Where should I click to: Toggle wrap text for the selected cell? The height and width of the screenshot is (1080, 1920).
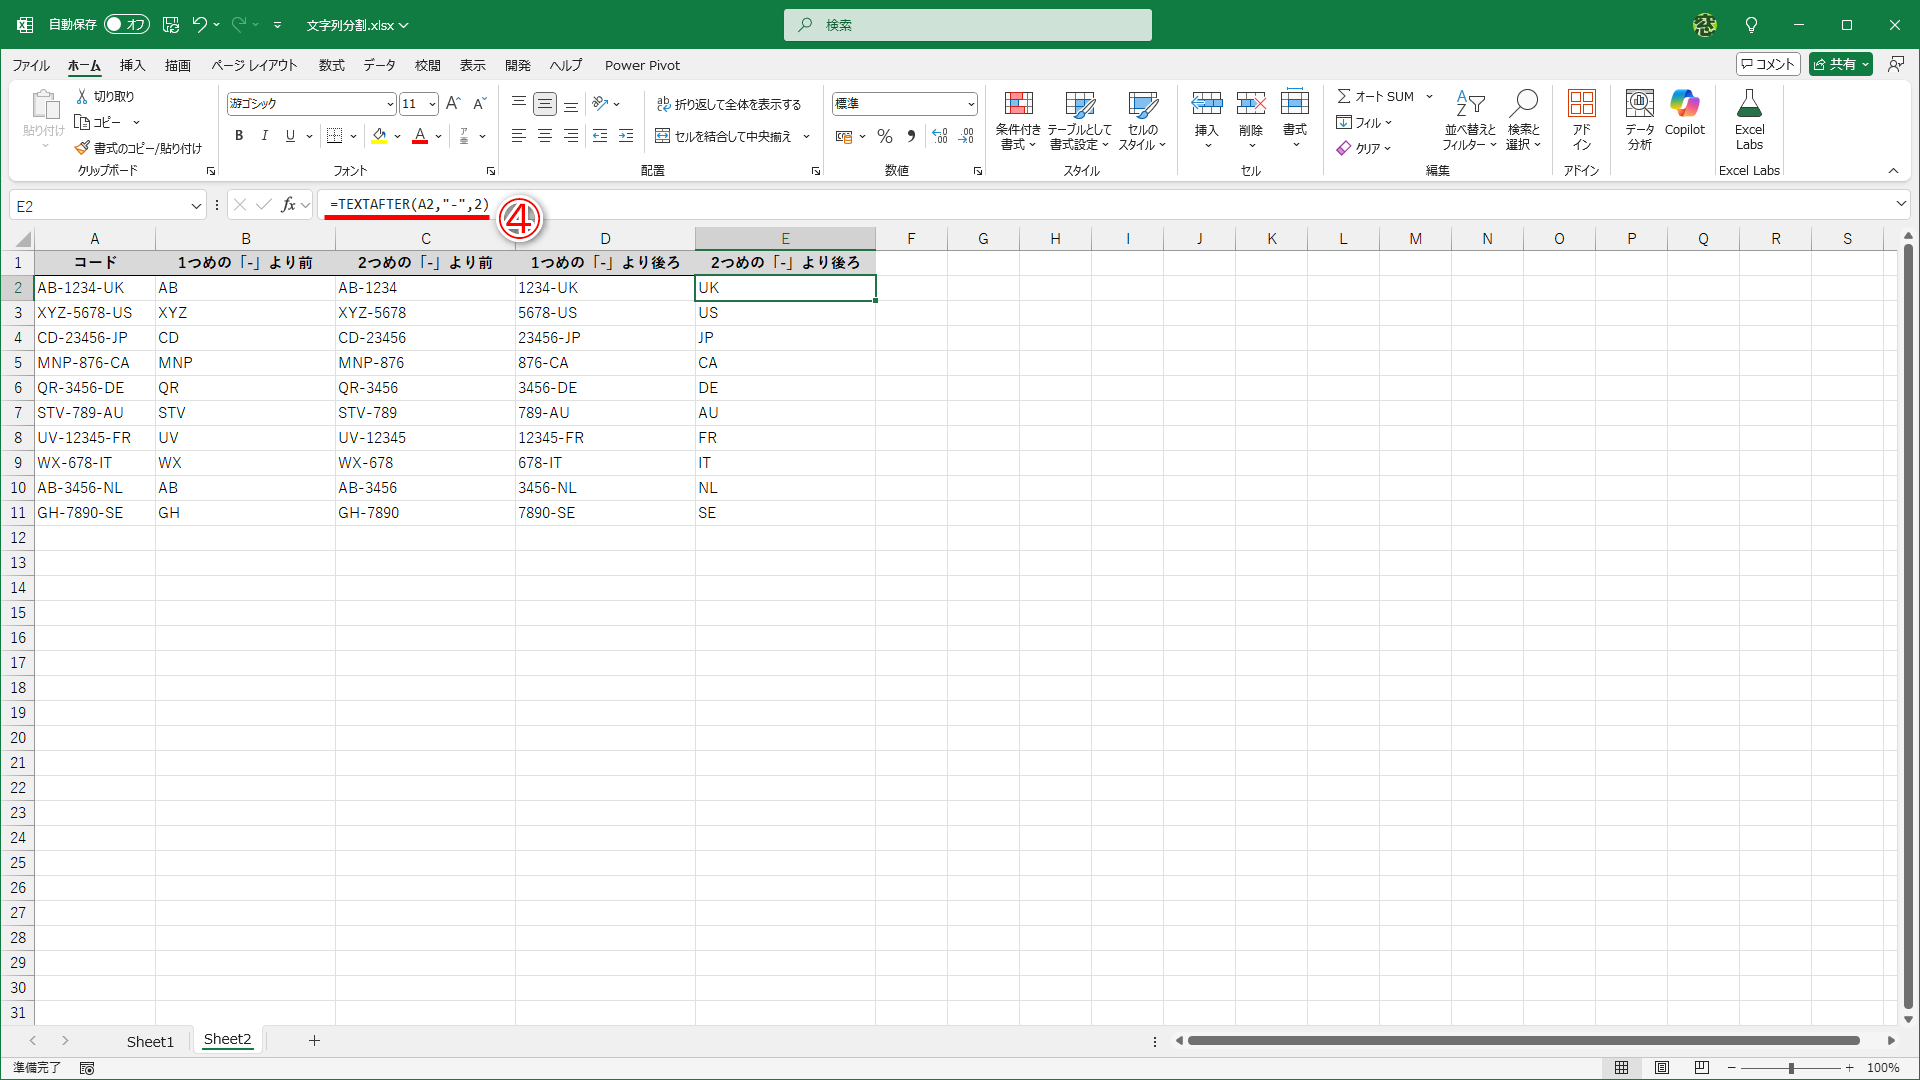(x=729, y=104)
